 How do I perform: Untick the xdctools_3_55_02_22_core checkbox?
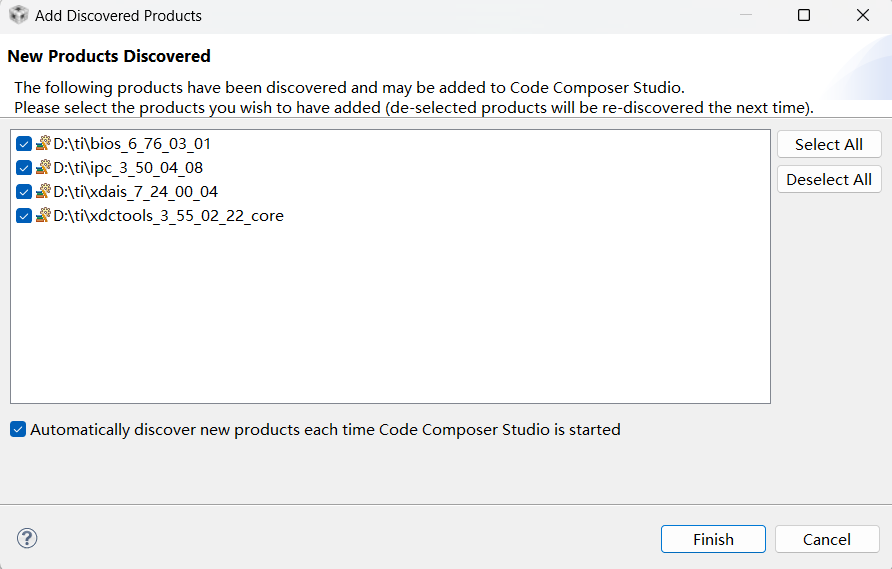[24, 215]
